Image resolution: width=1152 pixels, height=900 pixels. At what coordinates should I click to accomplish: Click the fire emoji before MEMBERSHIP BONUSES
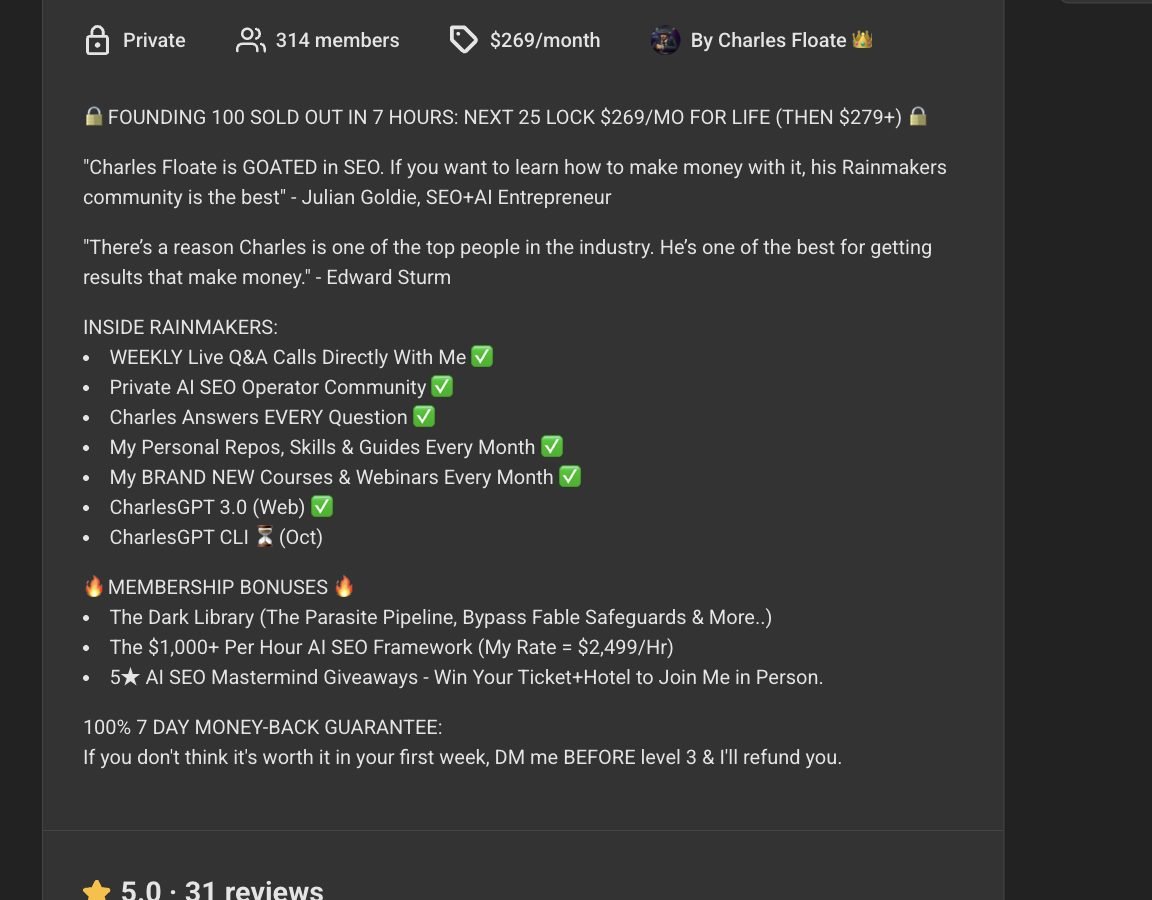point(93,586)
